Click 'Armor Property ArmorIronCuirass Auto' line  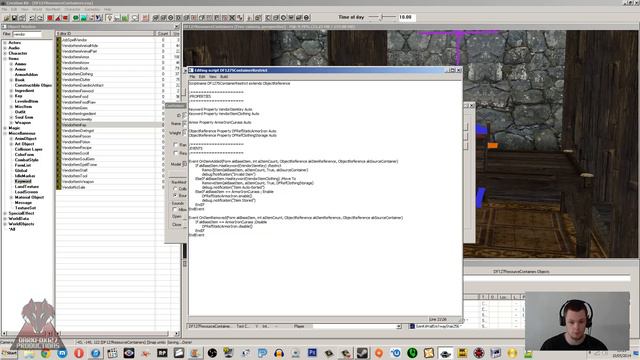[x=220, y=122]
